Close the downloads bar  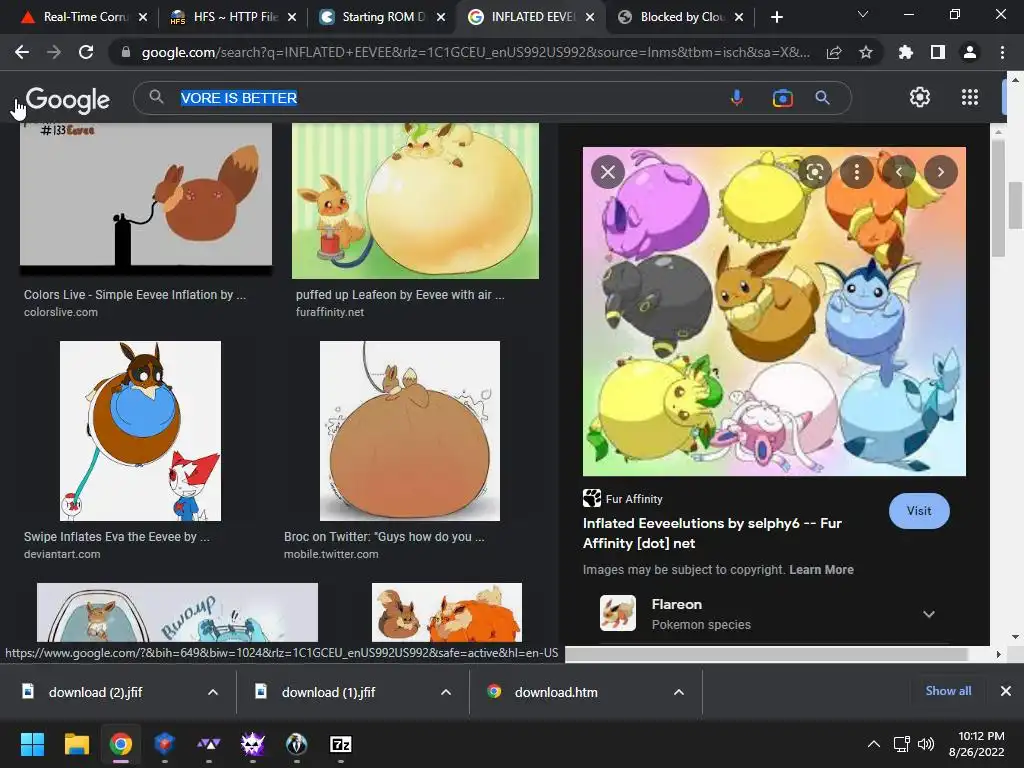coord(1006,691)
